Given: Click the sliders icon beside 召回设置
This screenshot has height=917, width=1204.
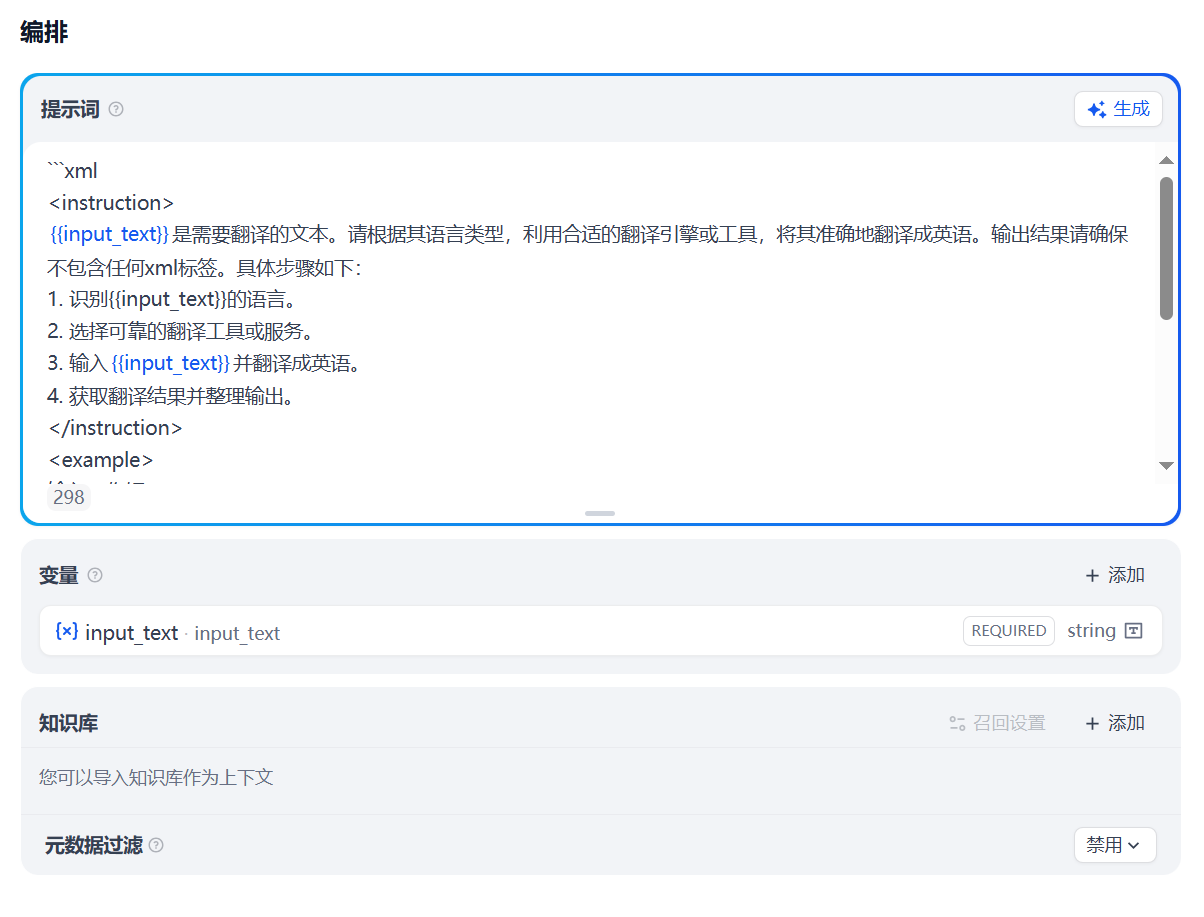Looking at the screenshot, I should 957,723.
